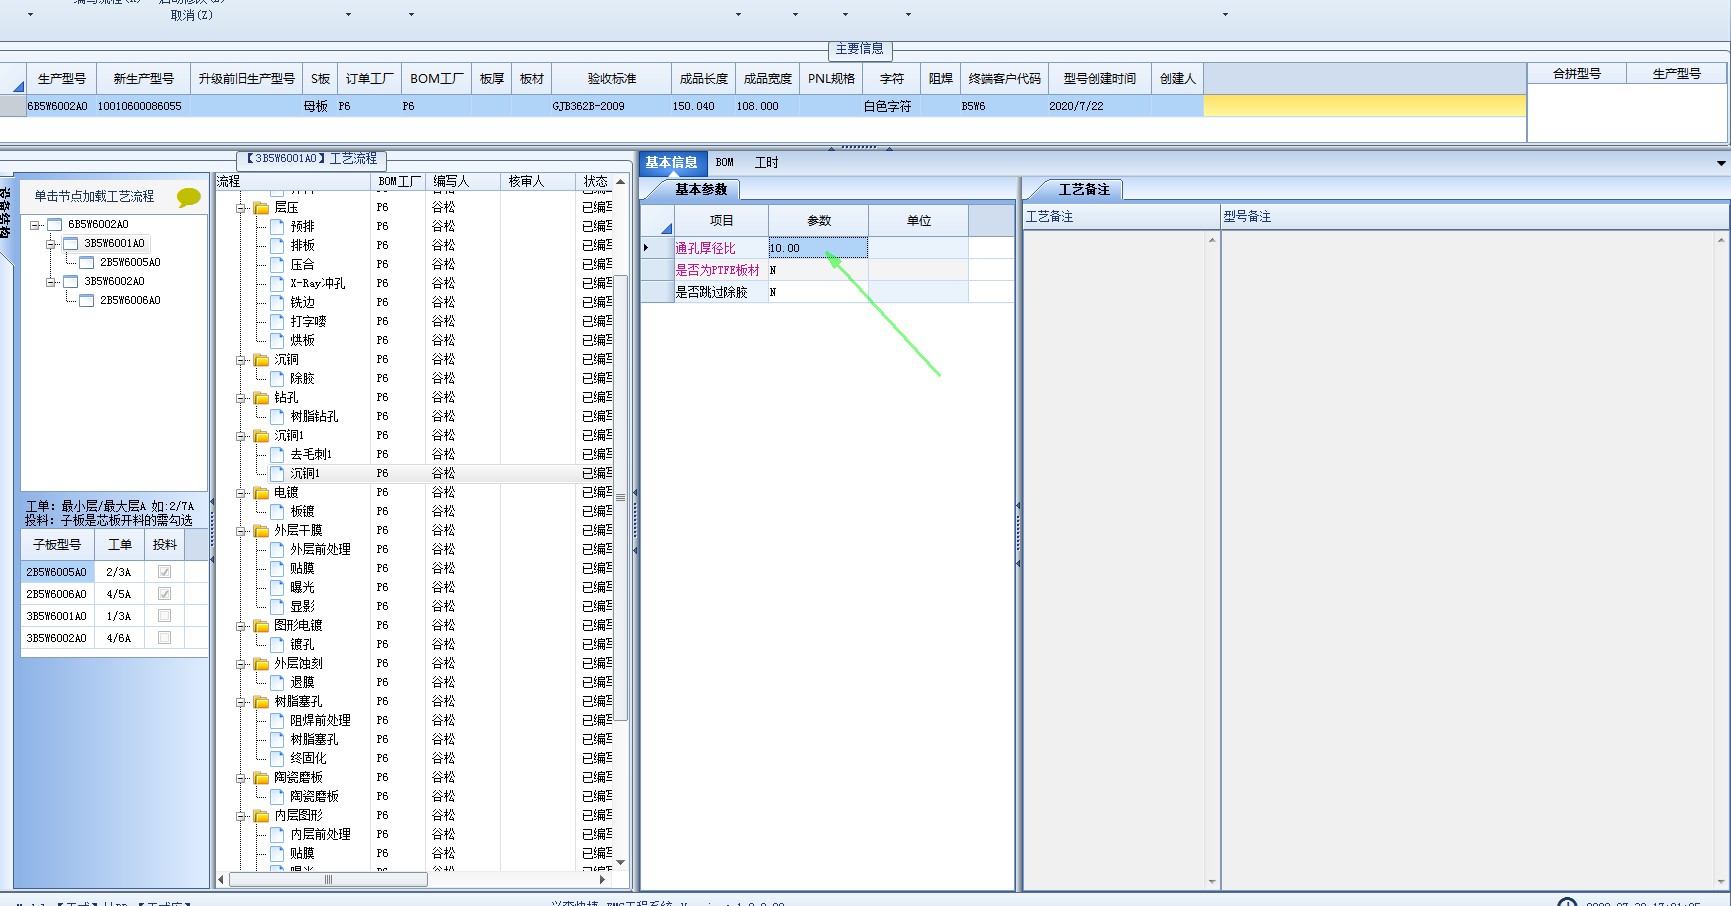The image size is (1731, 906).
Task: Click the document icon of 铣边 step
Action: point(277,303)
